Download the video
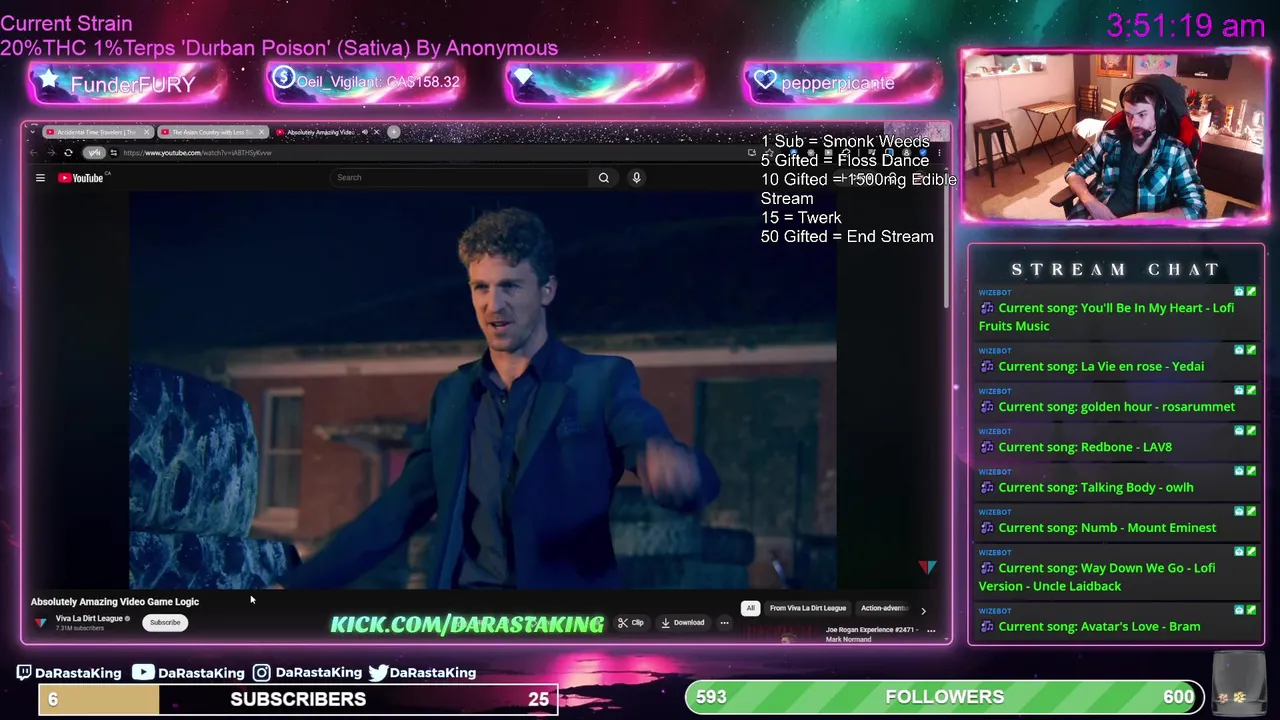The image size is (1280, 720). [x=683, y=623]
